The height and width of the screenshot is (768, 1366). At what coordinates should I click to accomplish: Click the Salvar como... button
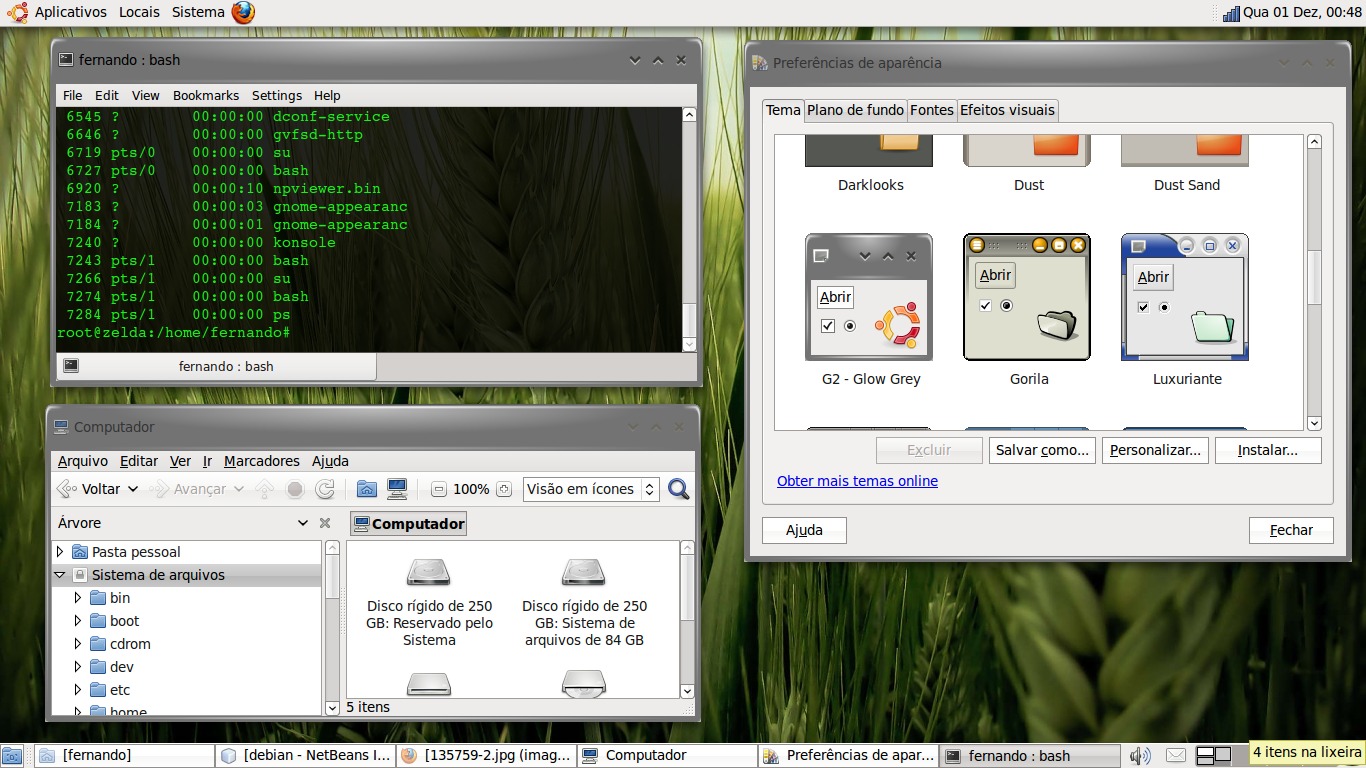[1042, 450]
